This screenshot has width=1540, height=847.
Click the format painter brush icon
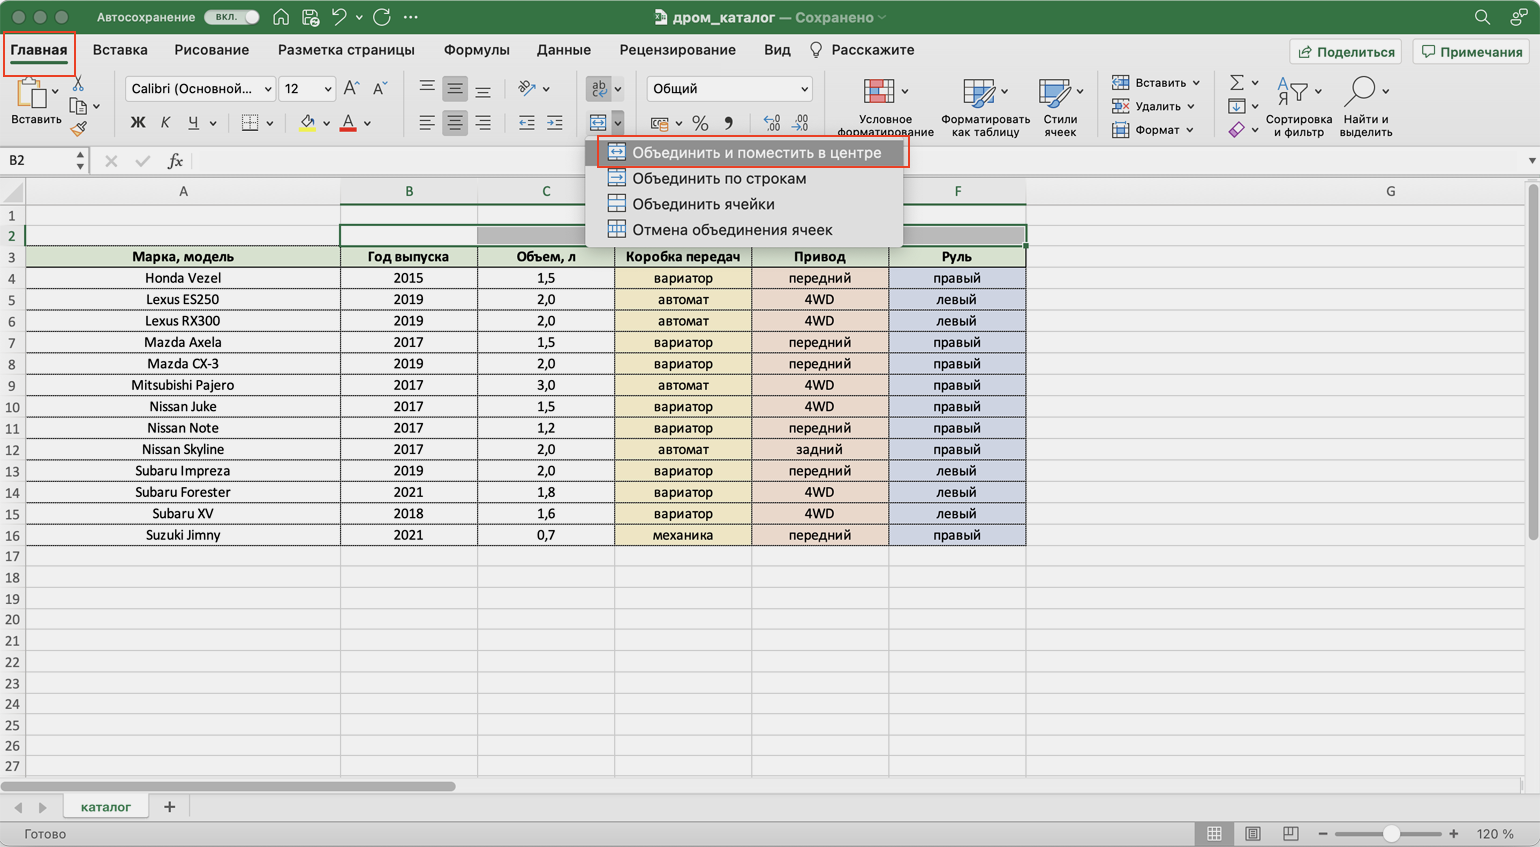[78, 129]
